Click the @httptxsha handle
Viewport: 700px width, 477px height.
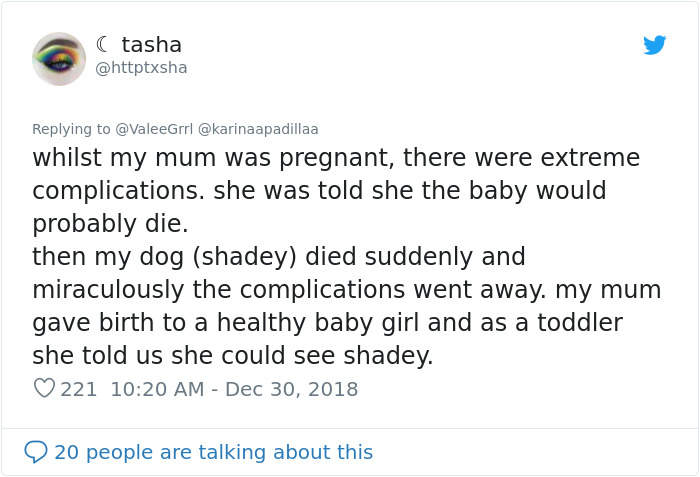coord(141,68)
